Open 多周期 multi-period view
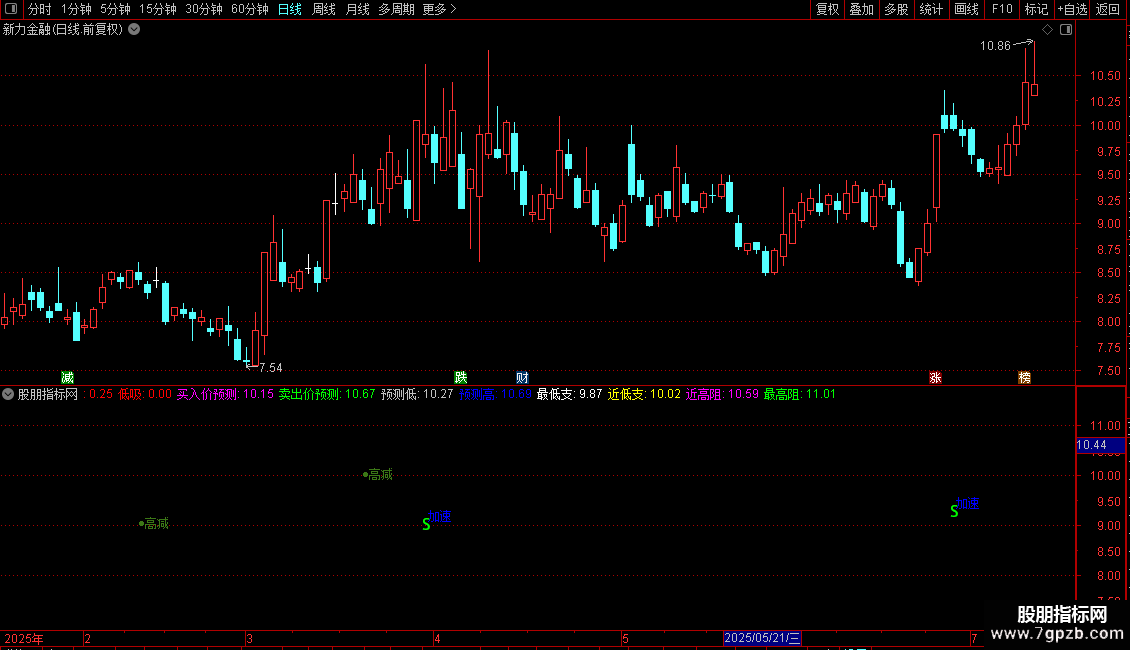The height and width of the screenshot is (650, 1130). [x=396, y=9]
